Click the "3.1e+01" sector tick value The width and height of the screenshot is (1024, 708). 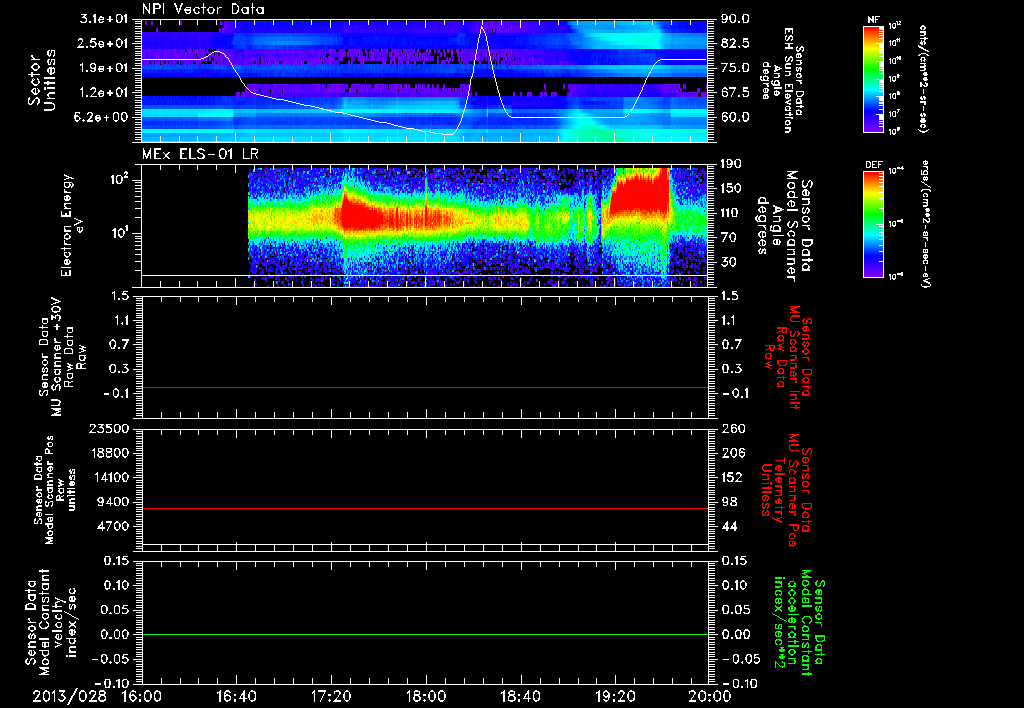coord(104,19)
